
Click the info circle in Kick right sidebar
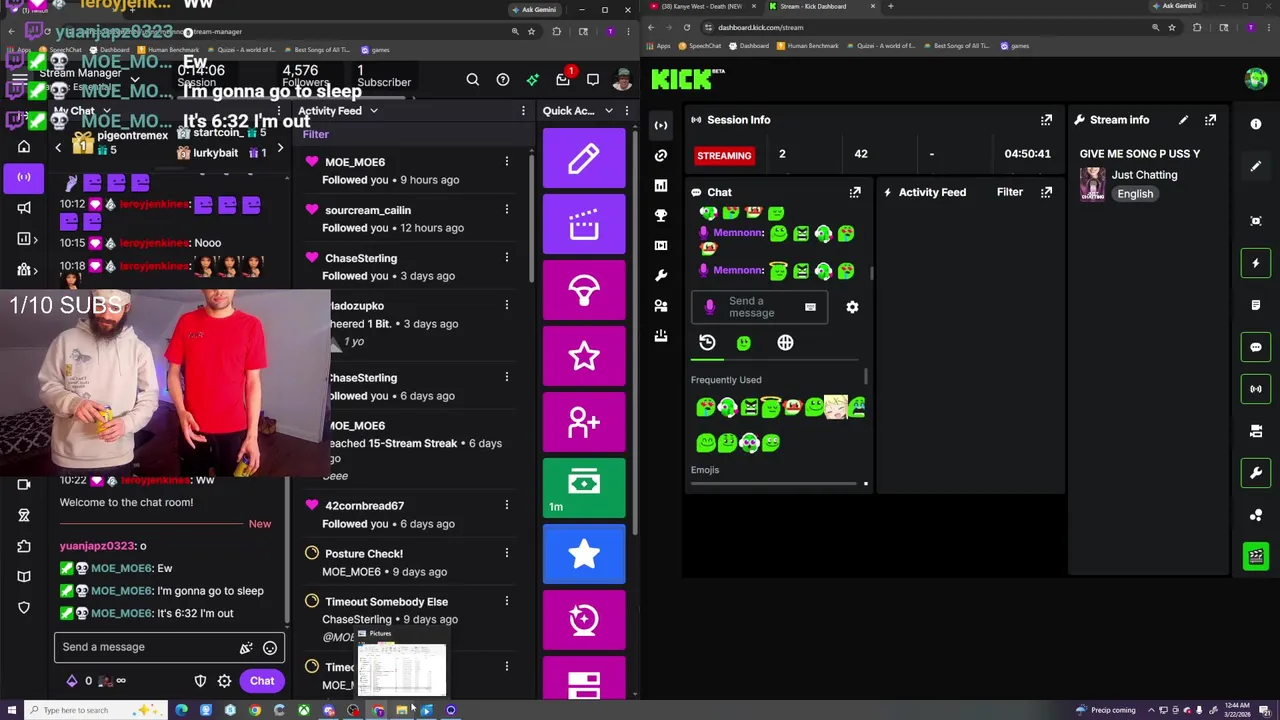coord(1256,124)
